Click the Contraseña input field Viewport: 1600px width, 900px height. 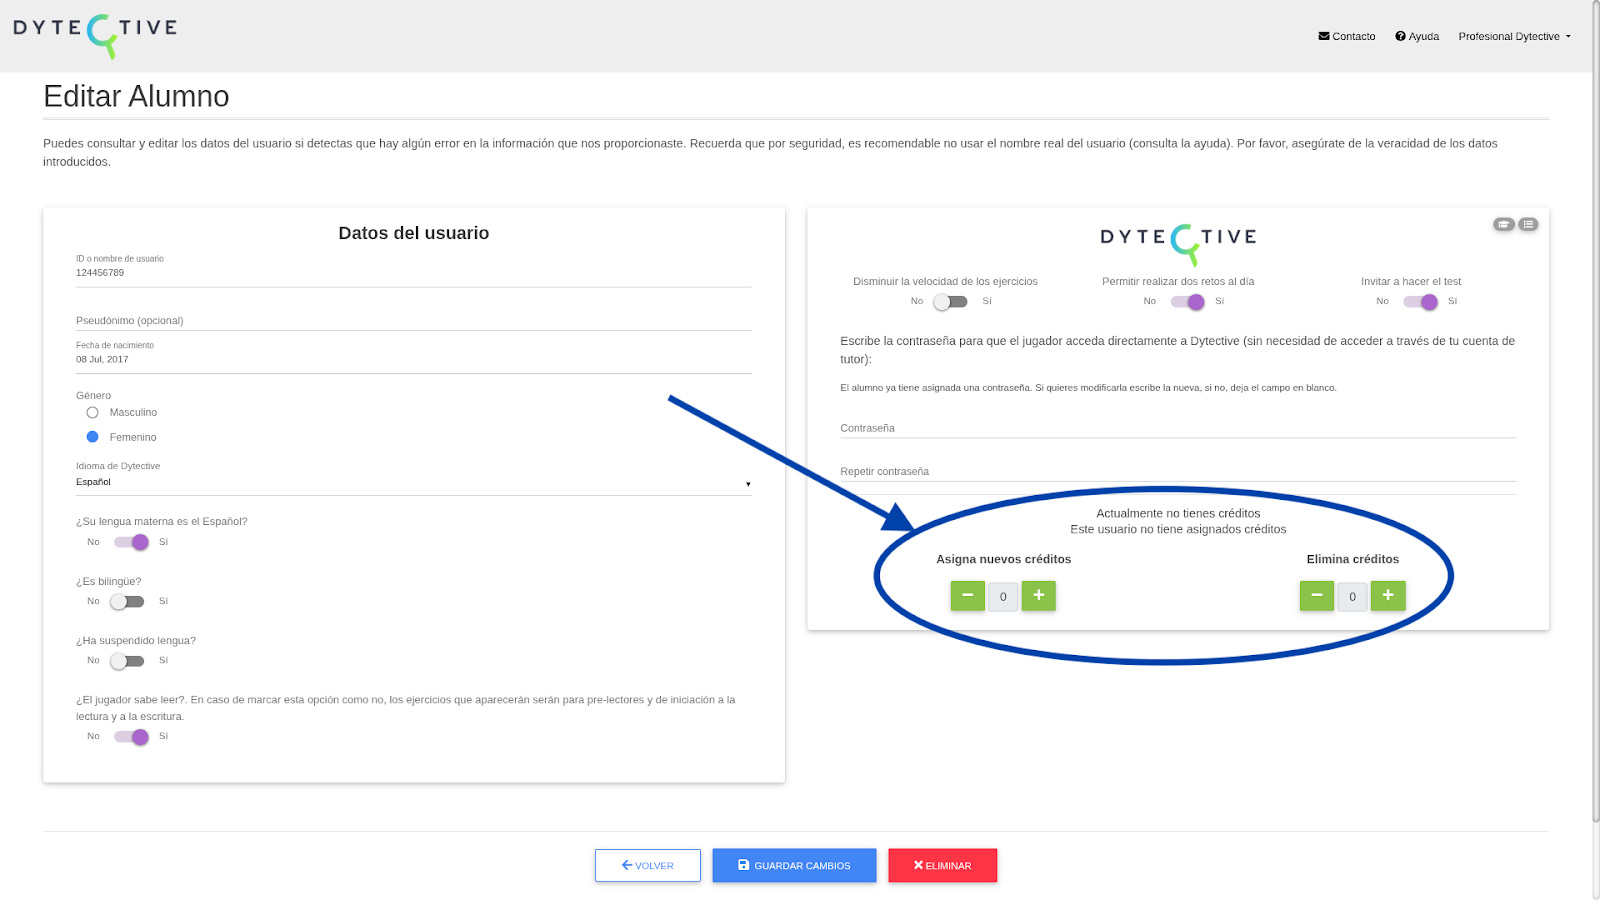tap(1178, 428)
